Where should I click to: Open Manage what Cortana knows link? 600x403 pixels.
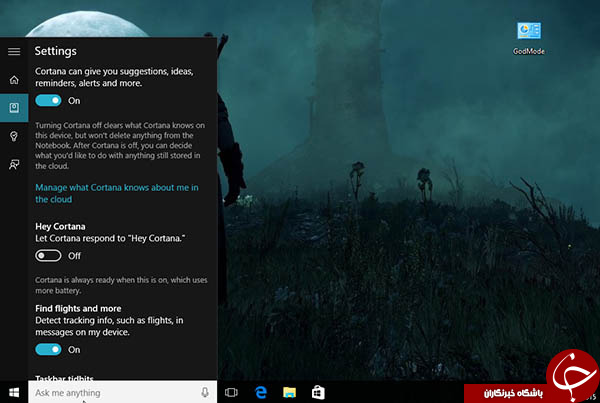117,193
